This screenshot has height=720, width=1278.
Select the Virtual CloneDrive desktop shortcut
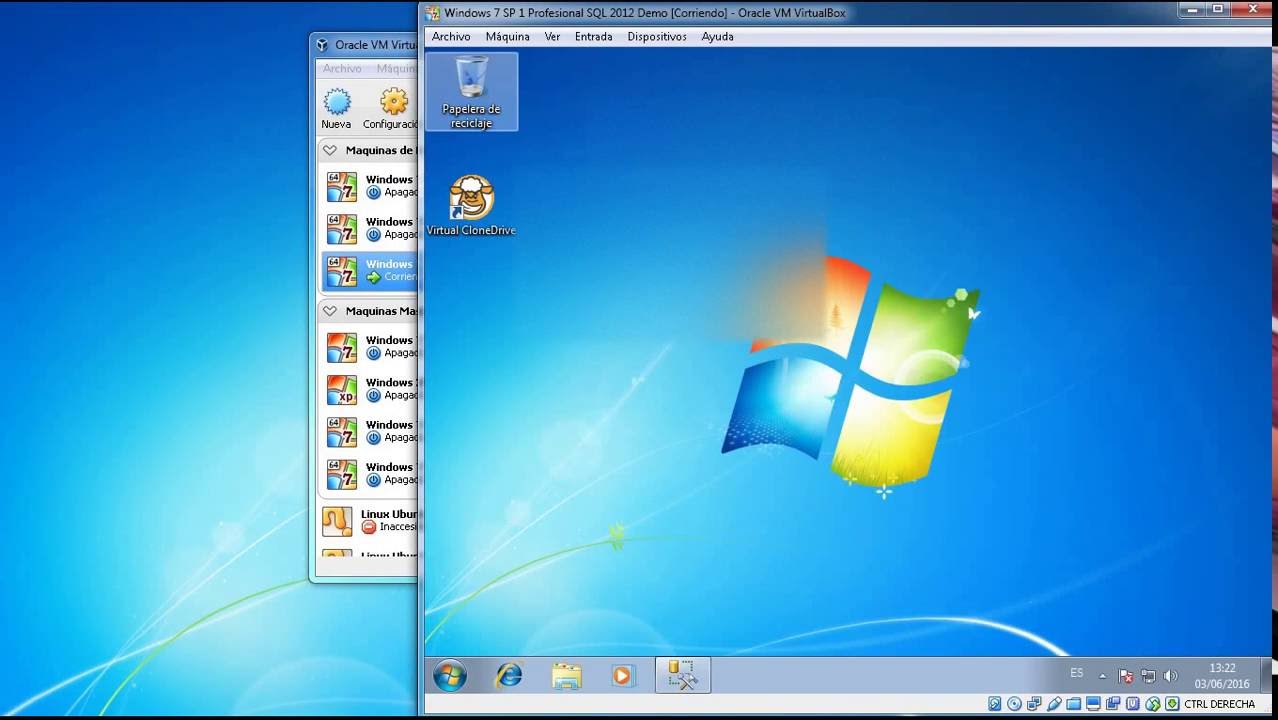471,206
